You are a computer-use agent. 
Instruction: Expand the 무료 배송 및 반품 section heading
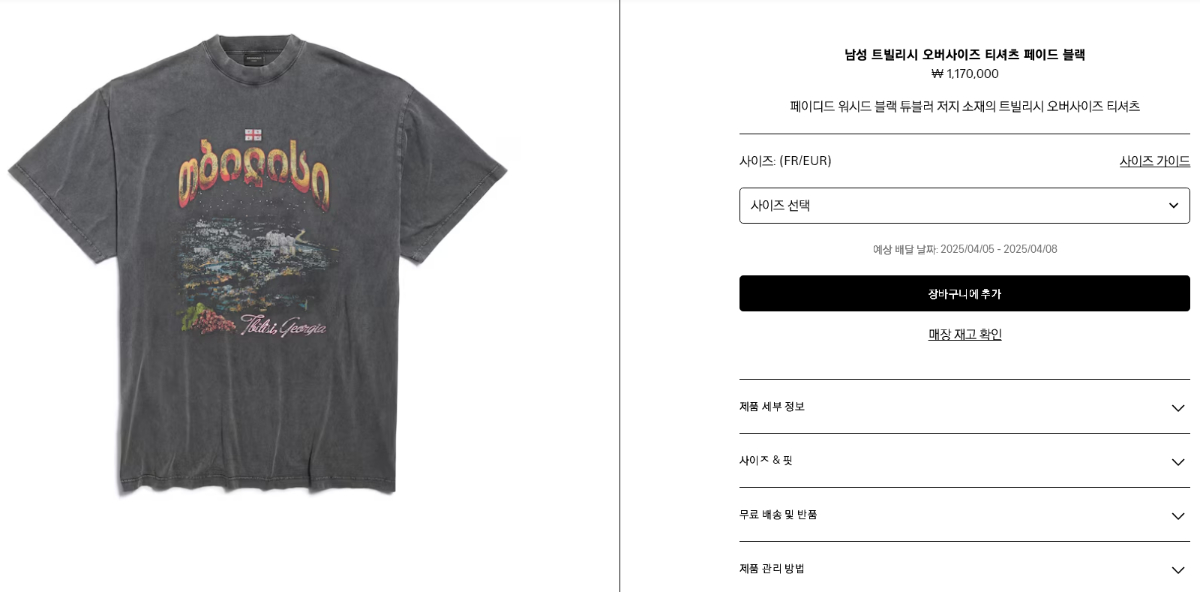[964, 515]
